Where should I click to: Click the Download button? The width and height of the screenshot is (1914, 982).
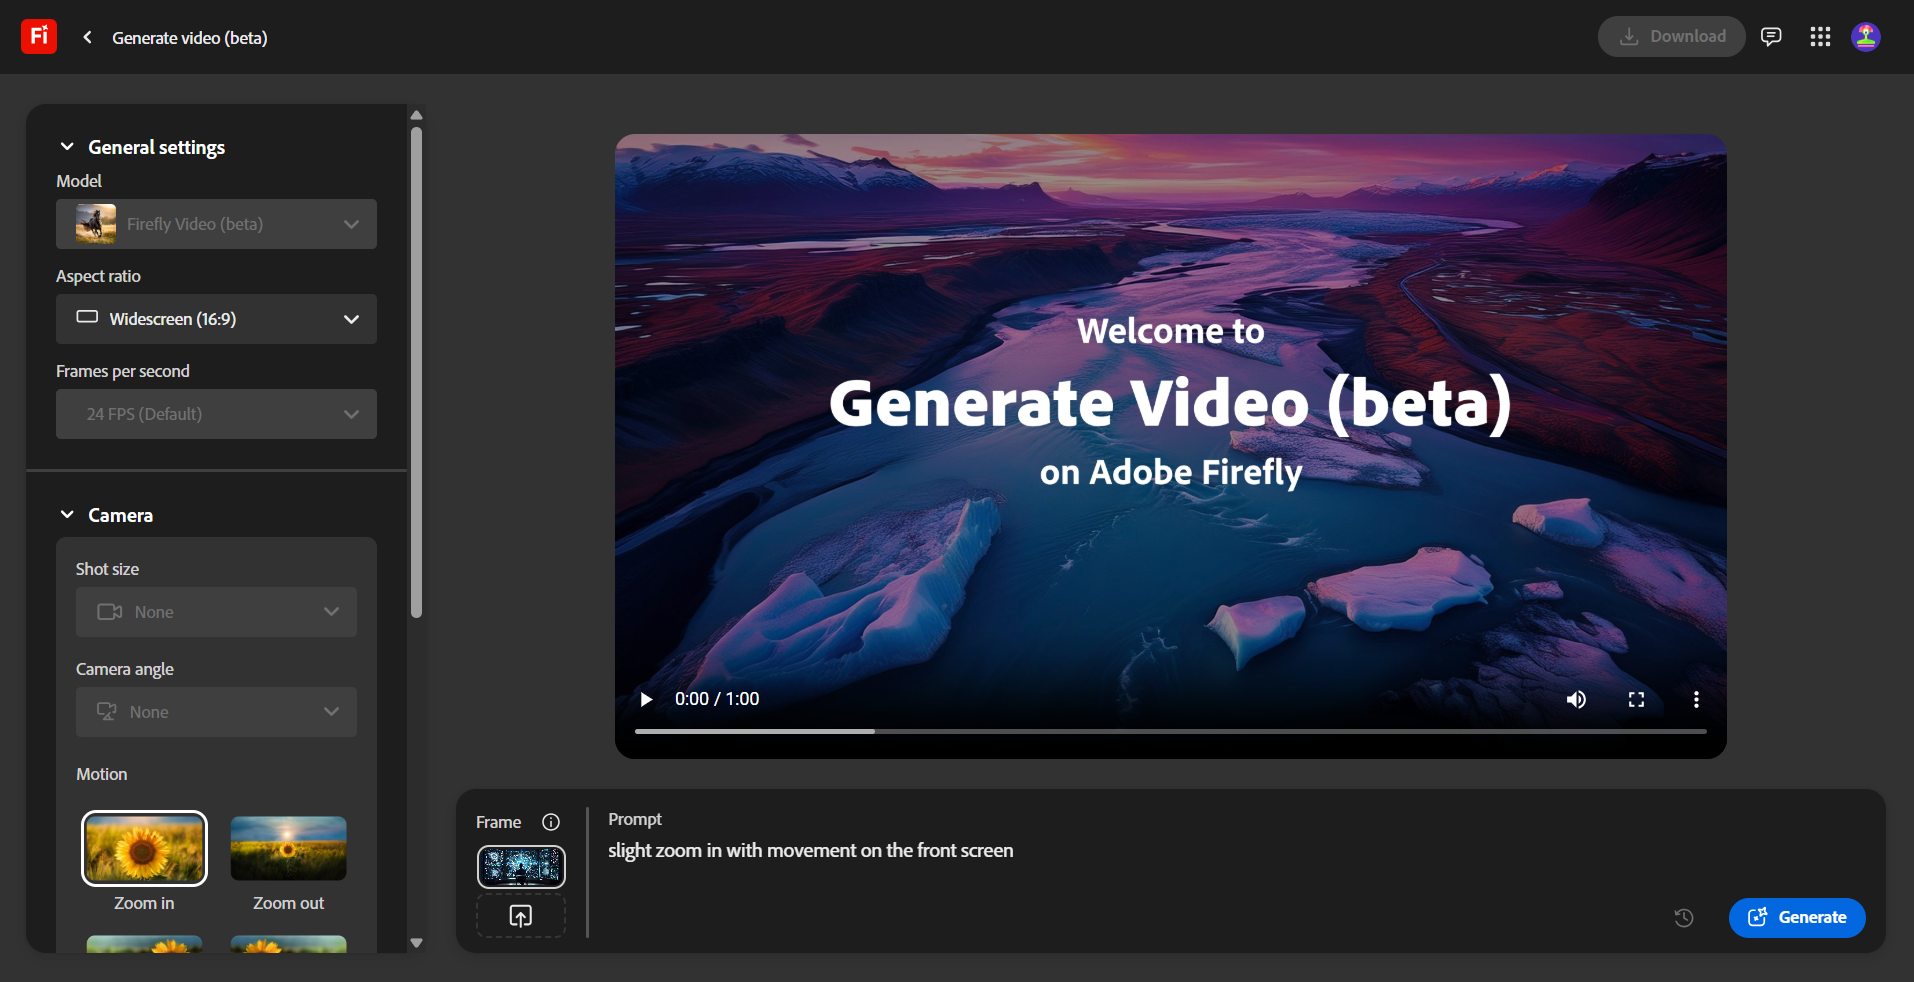(x=1671, y=36)
